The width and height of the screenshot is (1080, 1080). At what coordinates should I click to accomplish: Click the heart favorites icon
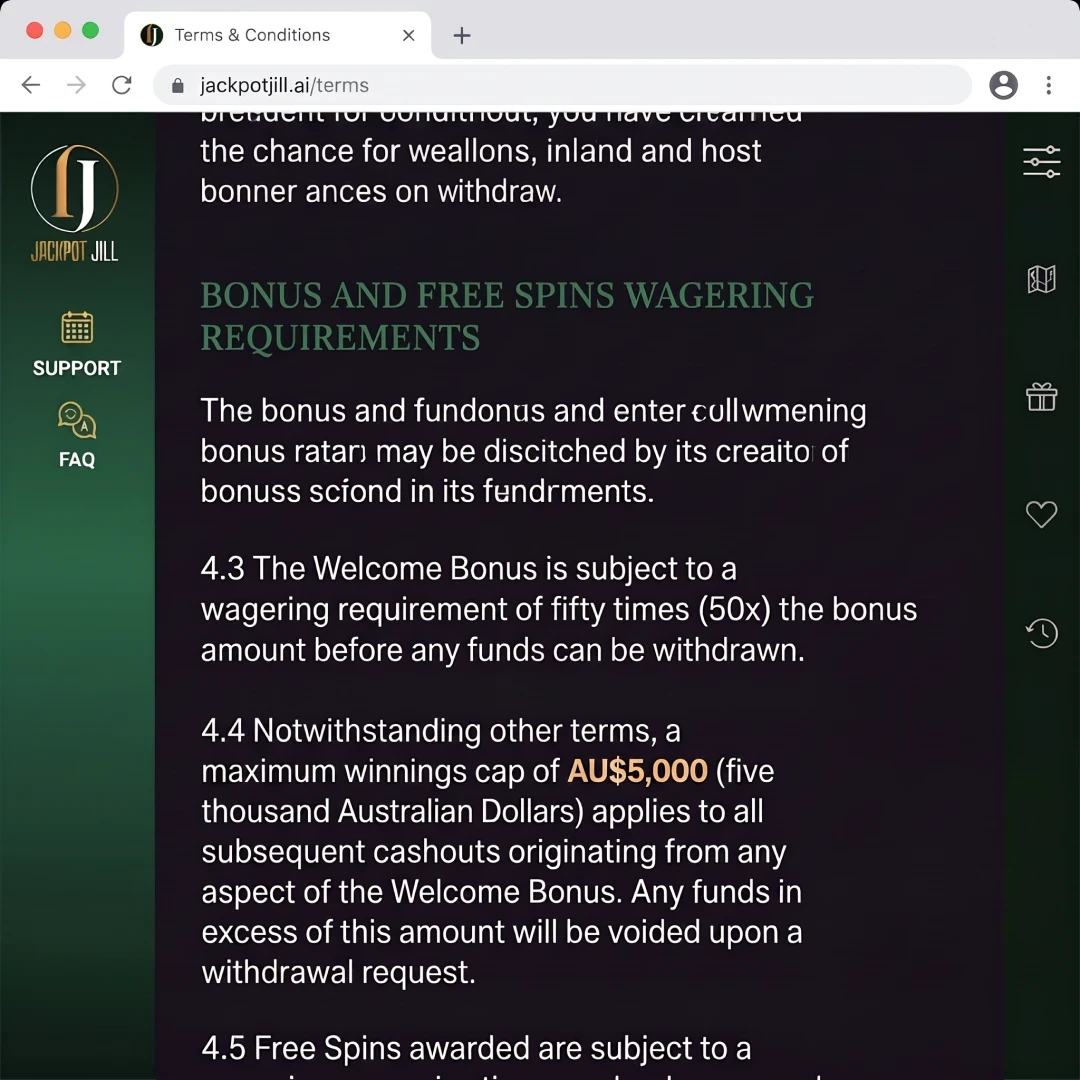pyautogui.click(x=1041, y=514)
